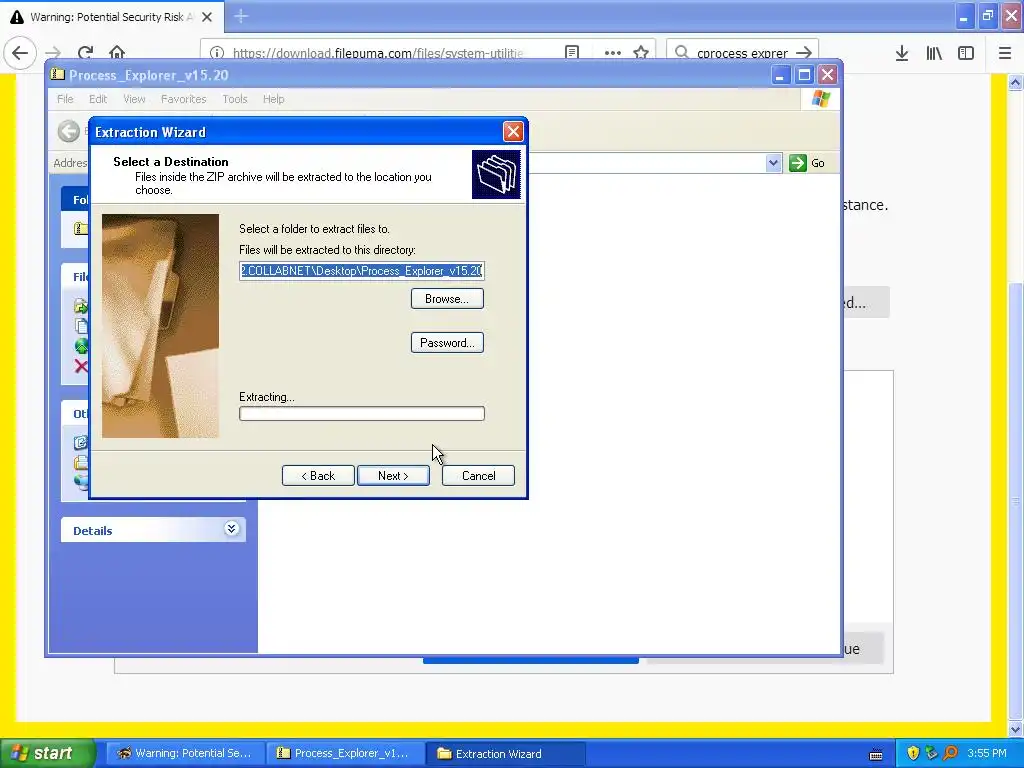Reload the Firefox page
Viewport: 1024px width, 768px height.
(85, 53)
